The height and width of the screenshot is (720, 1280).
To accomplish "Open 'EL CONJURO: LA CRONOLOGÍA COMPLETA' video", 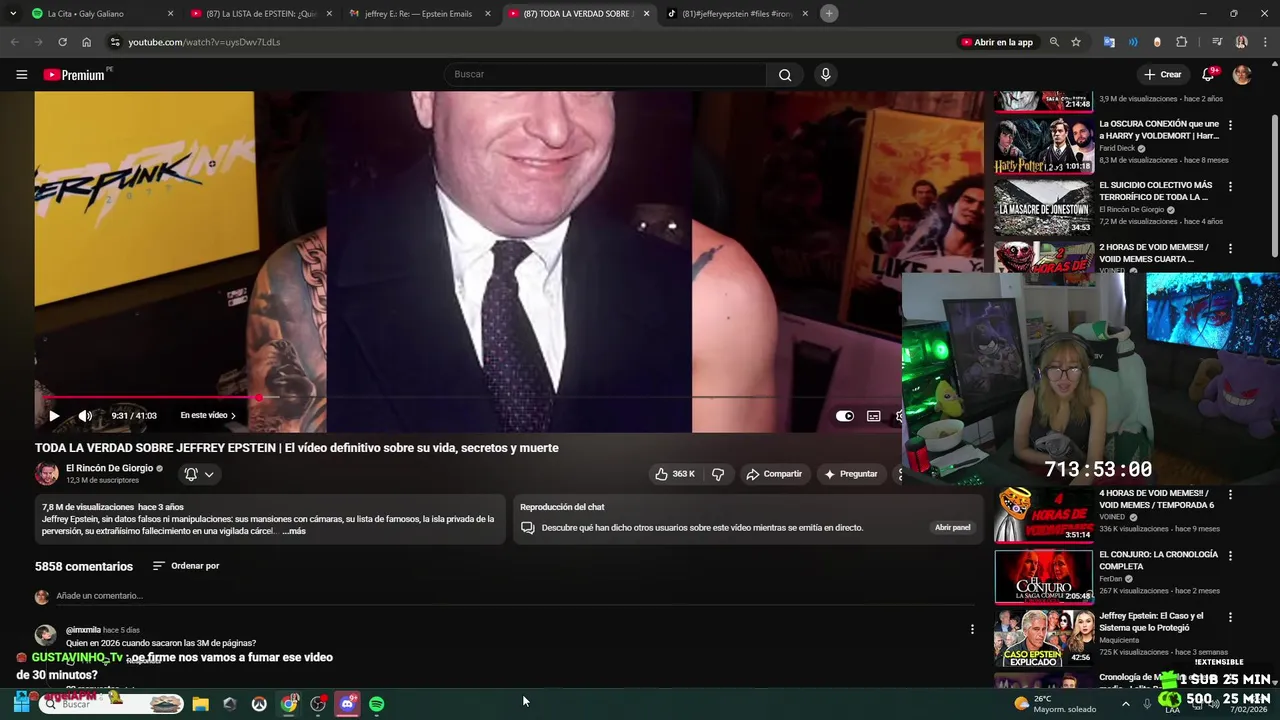I will (1158, 560).
